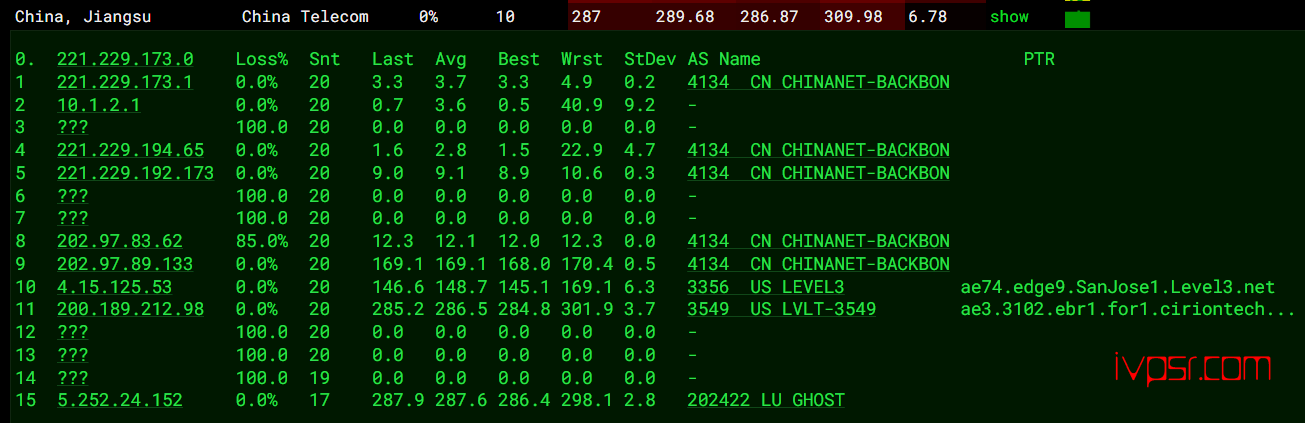
Task: Click the 40.9 worst value on hop 2
Action: [x=581, y=105]
